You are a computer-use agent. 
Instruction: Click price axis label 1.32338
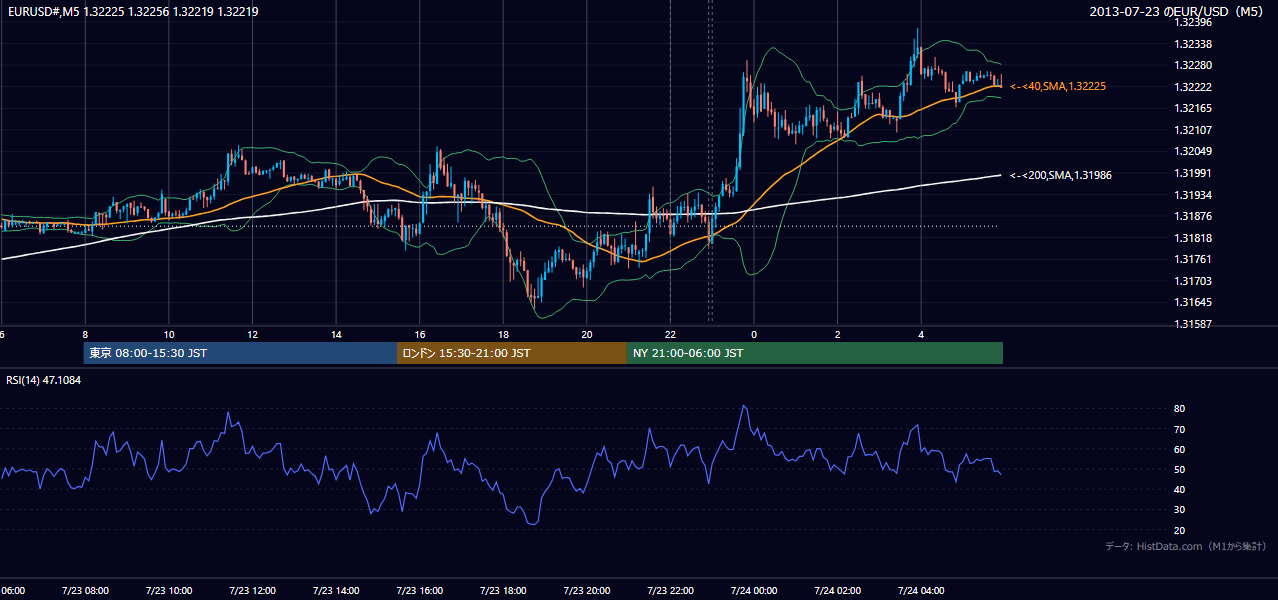(x=1193, y=44)
